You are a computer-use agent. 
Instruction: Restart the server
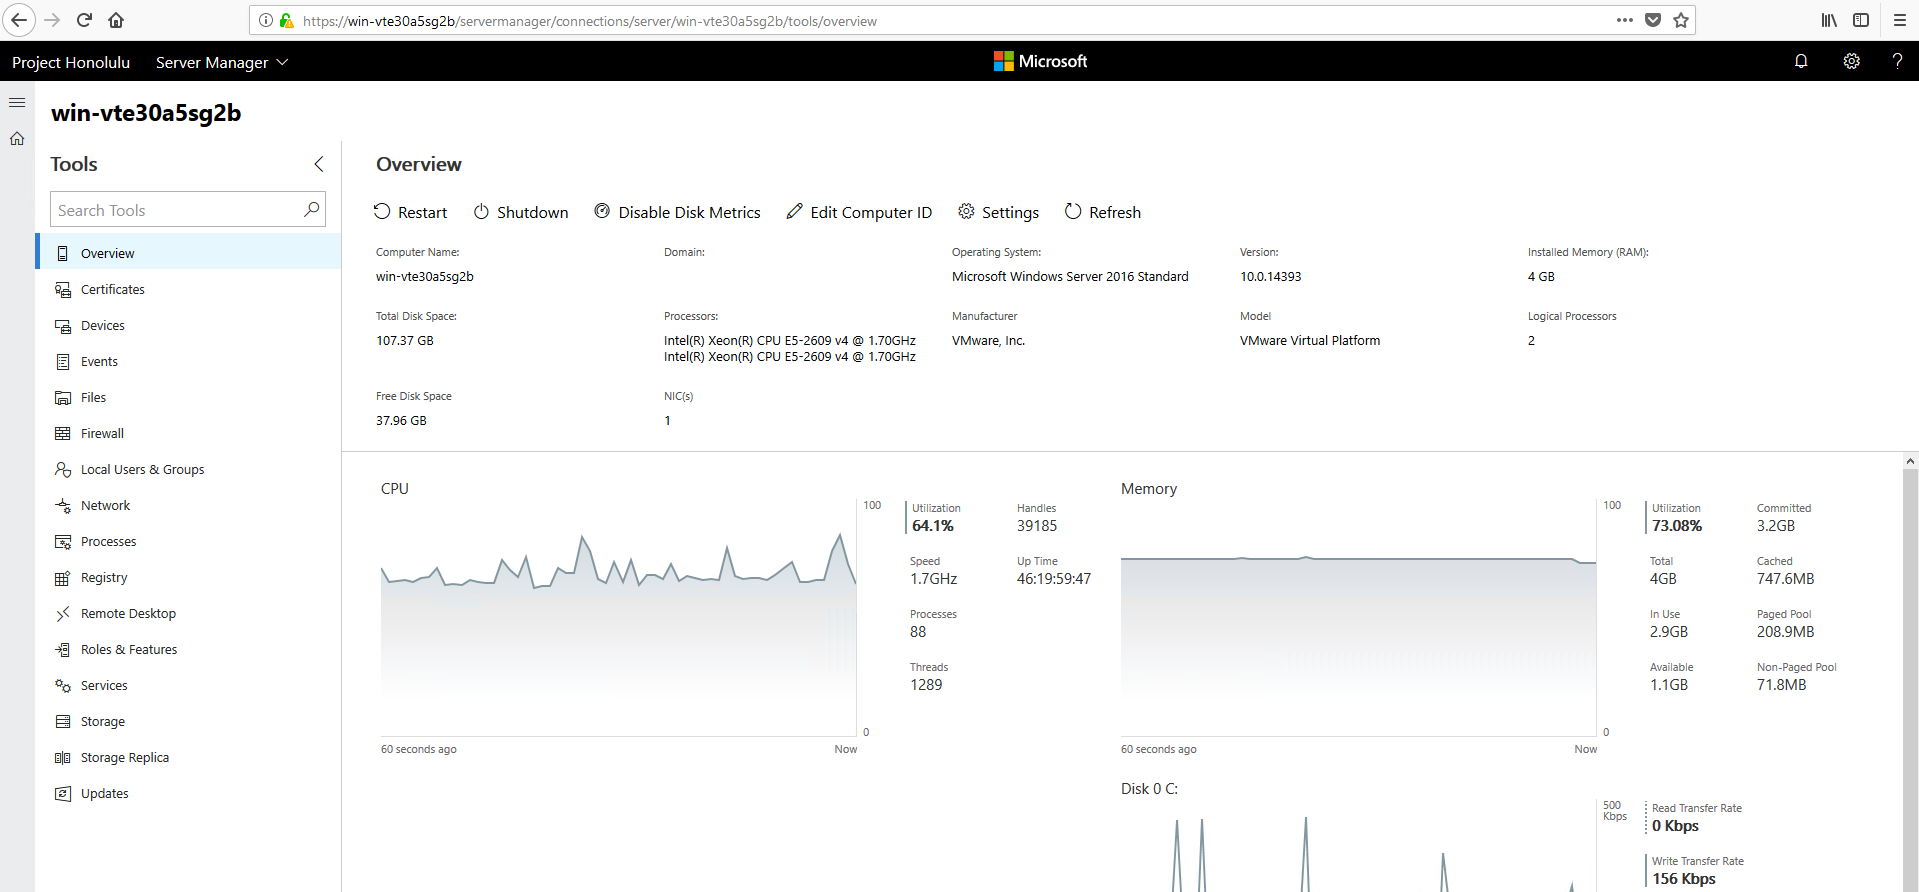click(410, 212)
